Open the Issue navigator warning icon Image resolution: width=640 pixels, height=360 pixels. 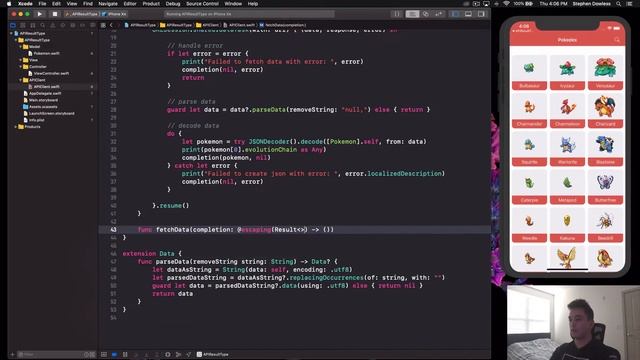point(53,25)
